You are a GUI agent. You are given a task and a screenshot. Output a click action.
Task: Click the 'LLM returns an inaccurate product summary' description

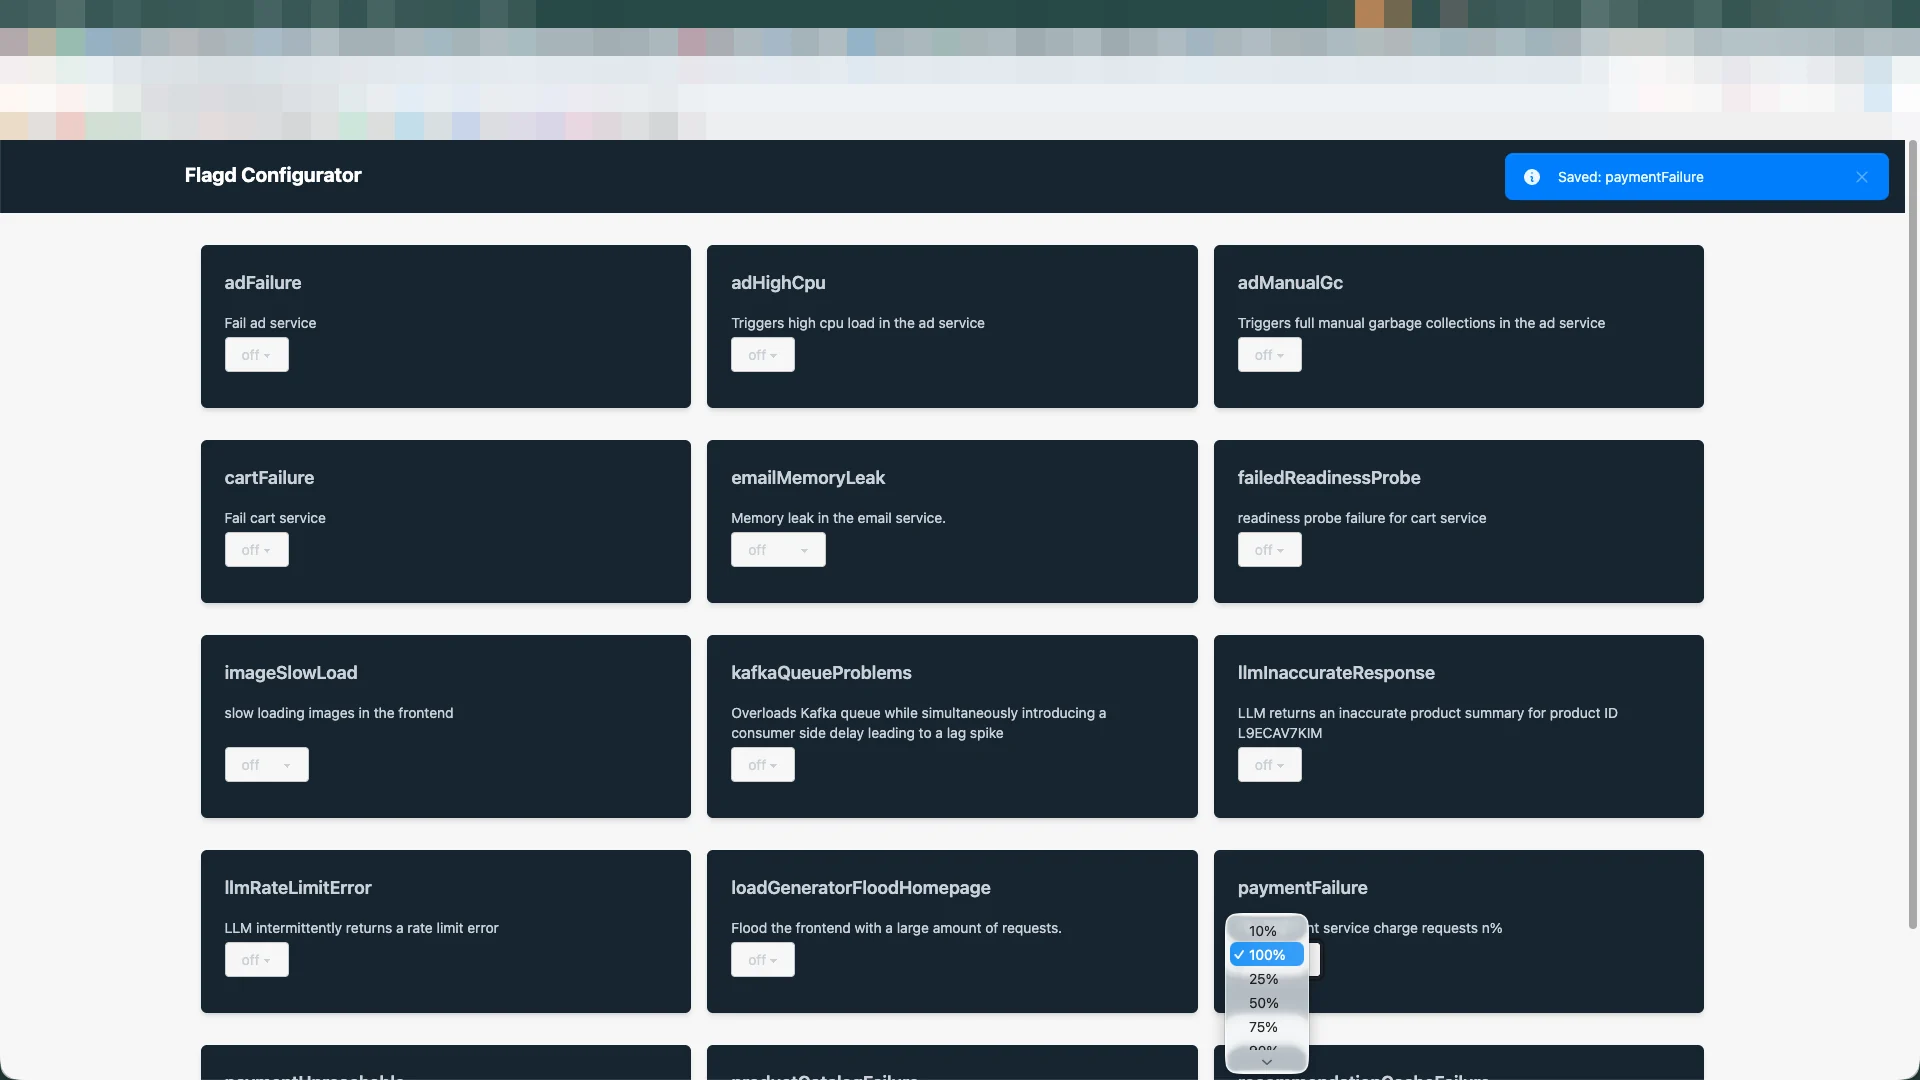(x=1427, y=723)
